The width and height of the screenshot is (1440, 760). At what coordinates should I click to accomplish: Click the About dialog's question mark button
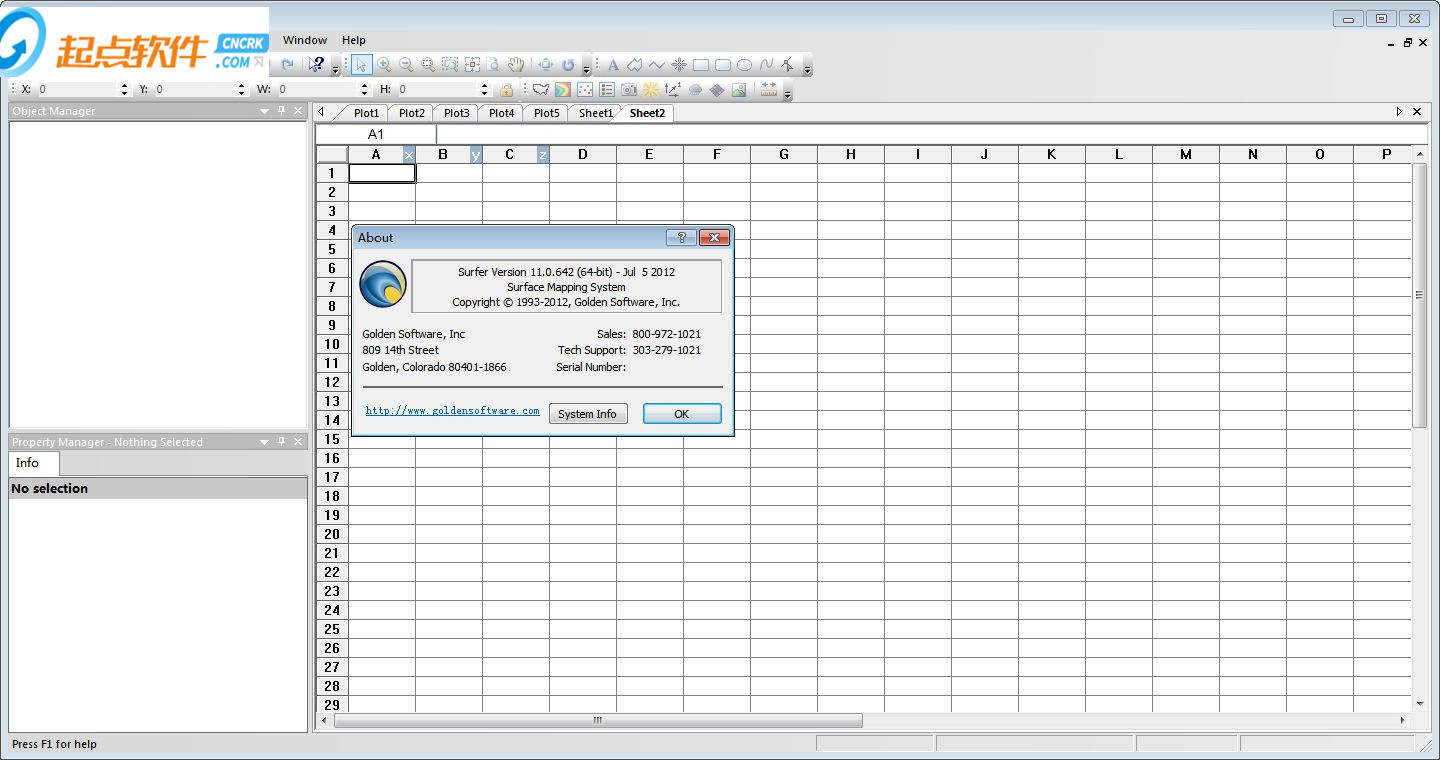pyautogui.click(x=681, y=237)
